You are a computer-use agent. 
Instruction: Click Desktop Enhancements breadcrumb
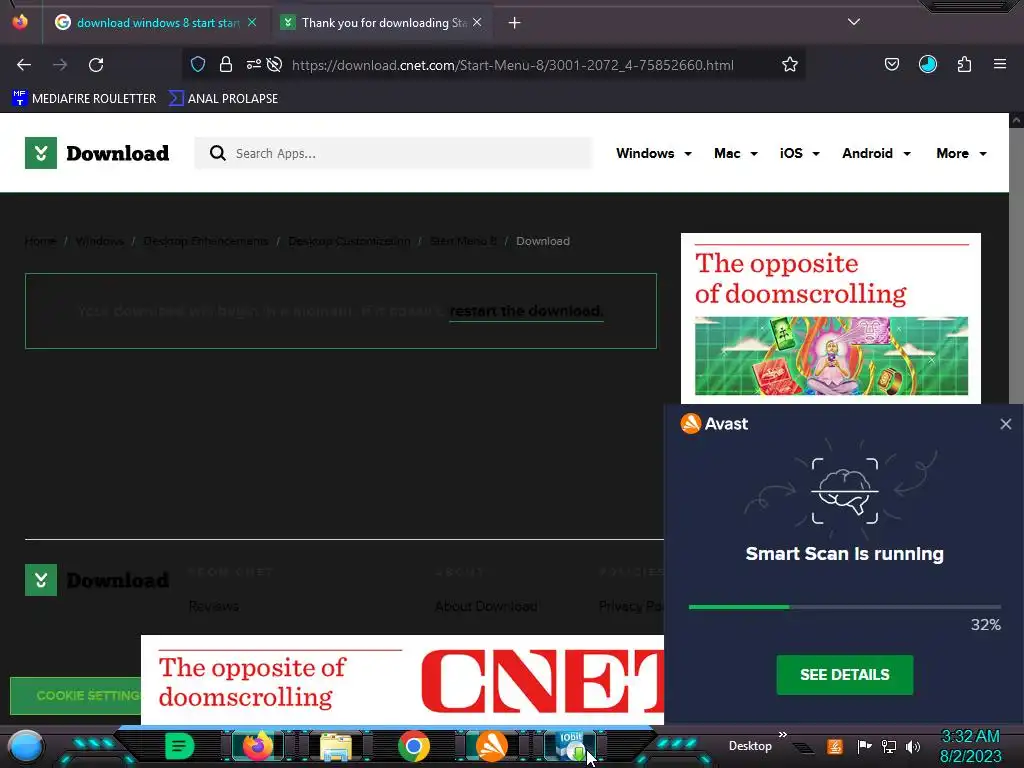[x=206, y=241]
